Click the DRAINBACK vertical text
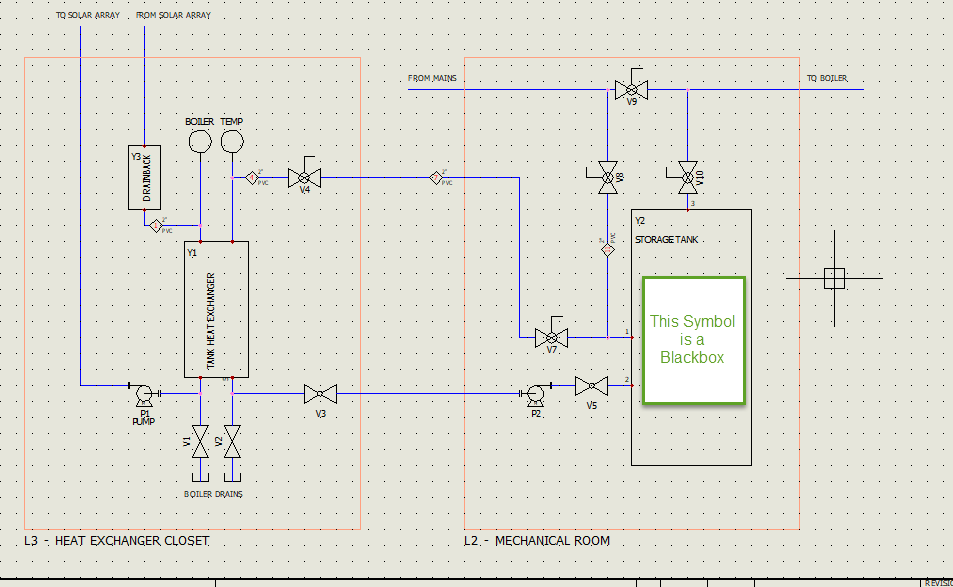953x587 pixels. (x=146, y=177)
